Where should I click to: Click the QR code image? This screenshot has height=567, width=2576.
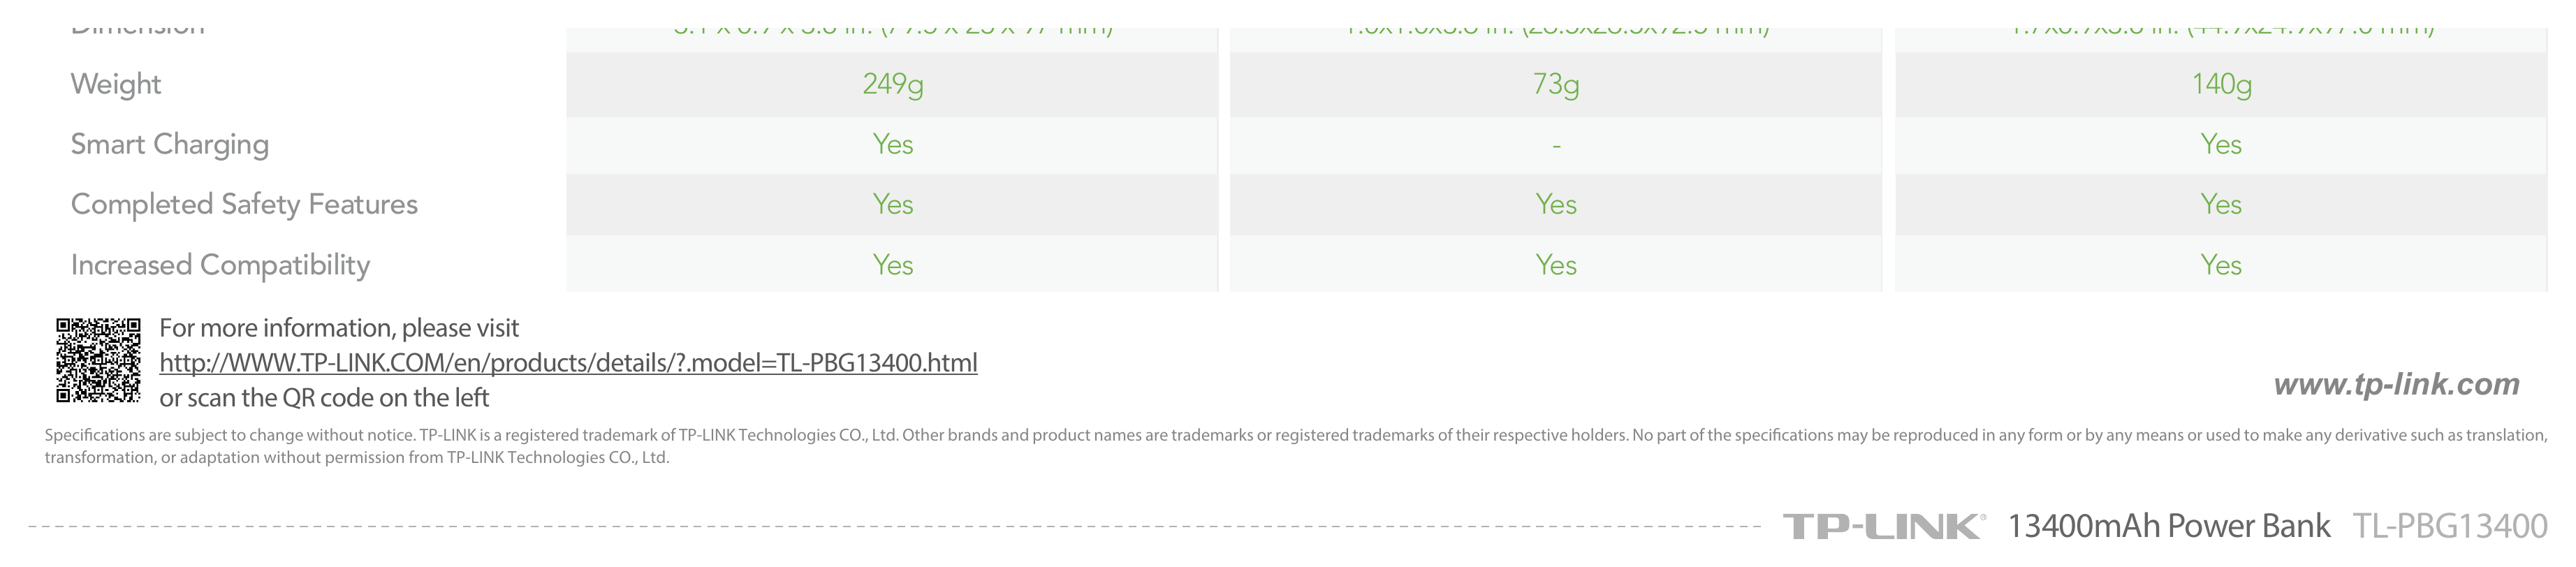[x=98, y=360]
